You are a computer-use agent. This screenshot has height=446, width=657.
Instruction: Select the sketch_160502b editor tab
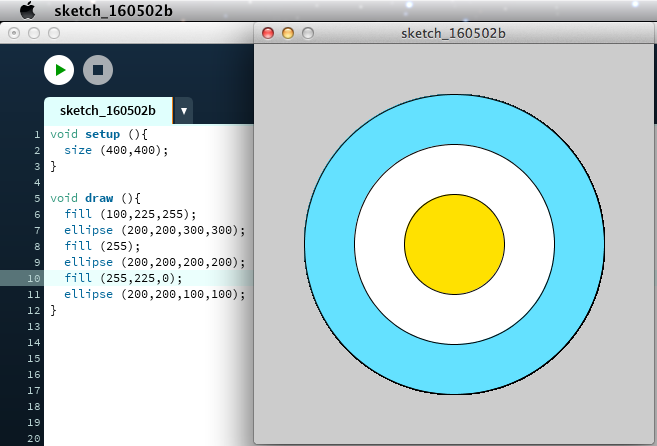pyautogui.click(x=107, y=110)
